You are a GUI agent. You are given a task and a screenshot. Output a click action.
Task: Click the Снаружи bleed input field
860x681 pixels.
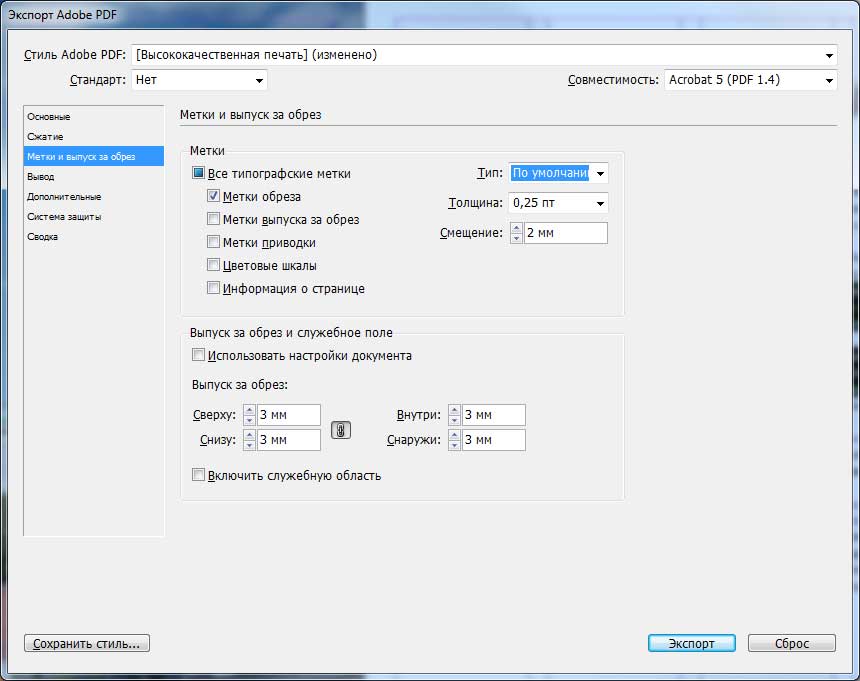click(494, 440)
